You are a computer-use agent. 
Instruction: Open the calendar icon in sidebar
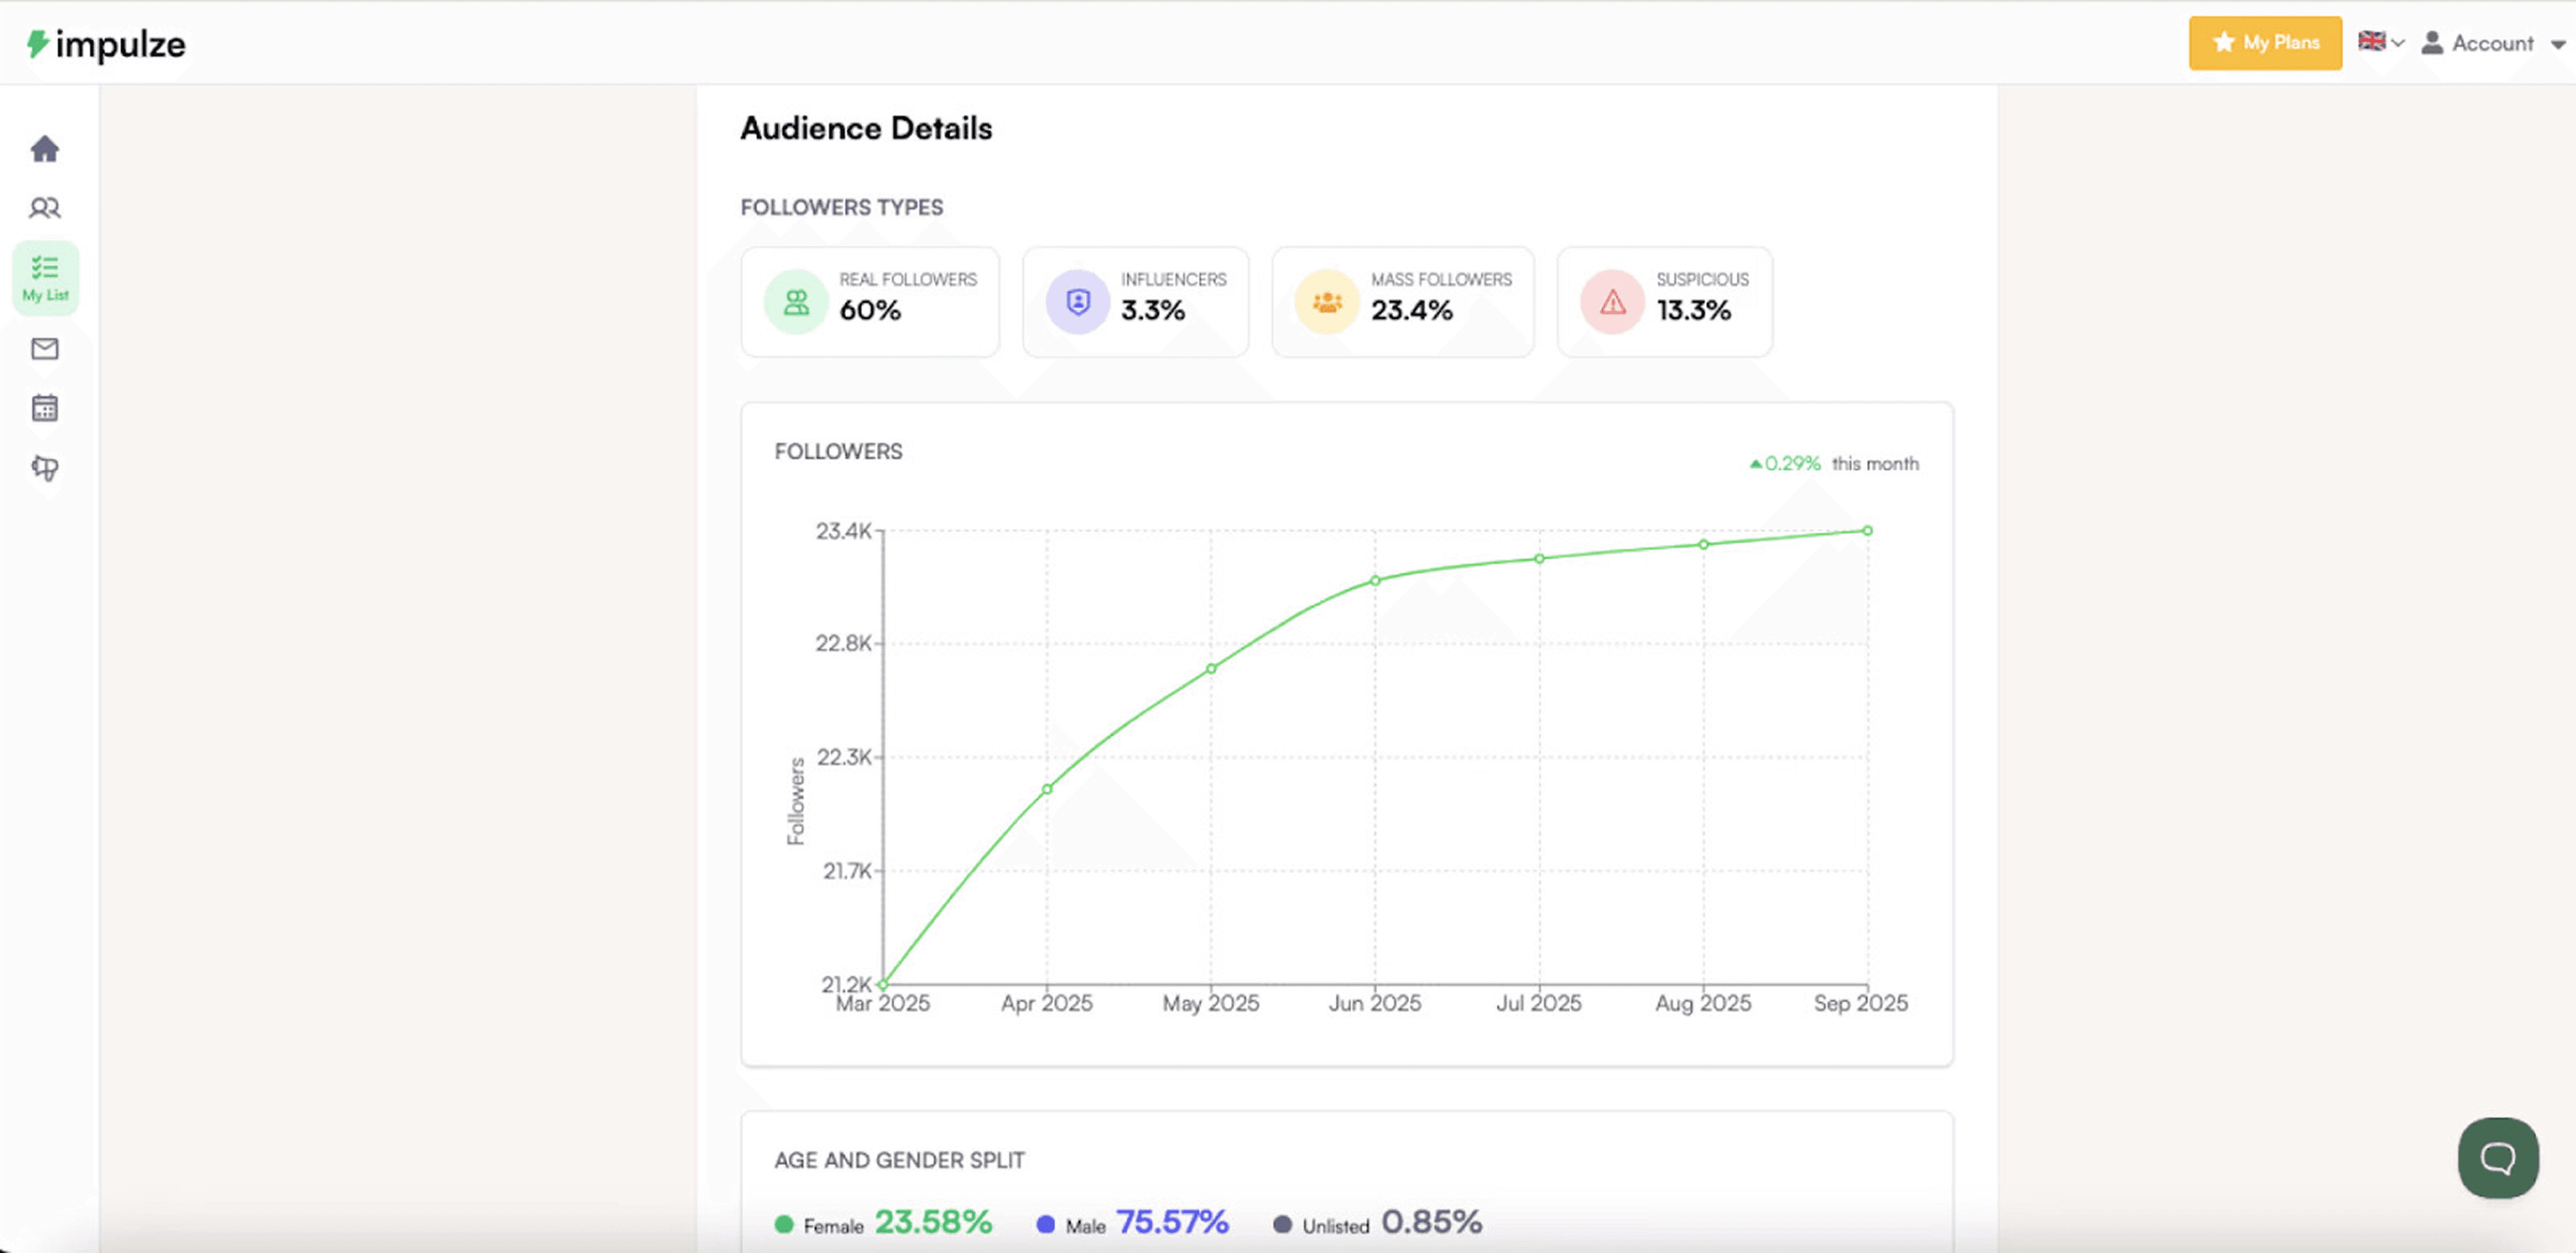(45, 408)
